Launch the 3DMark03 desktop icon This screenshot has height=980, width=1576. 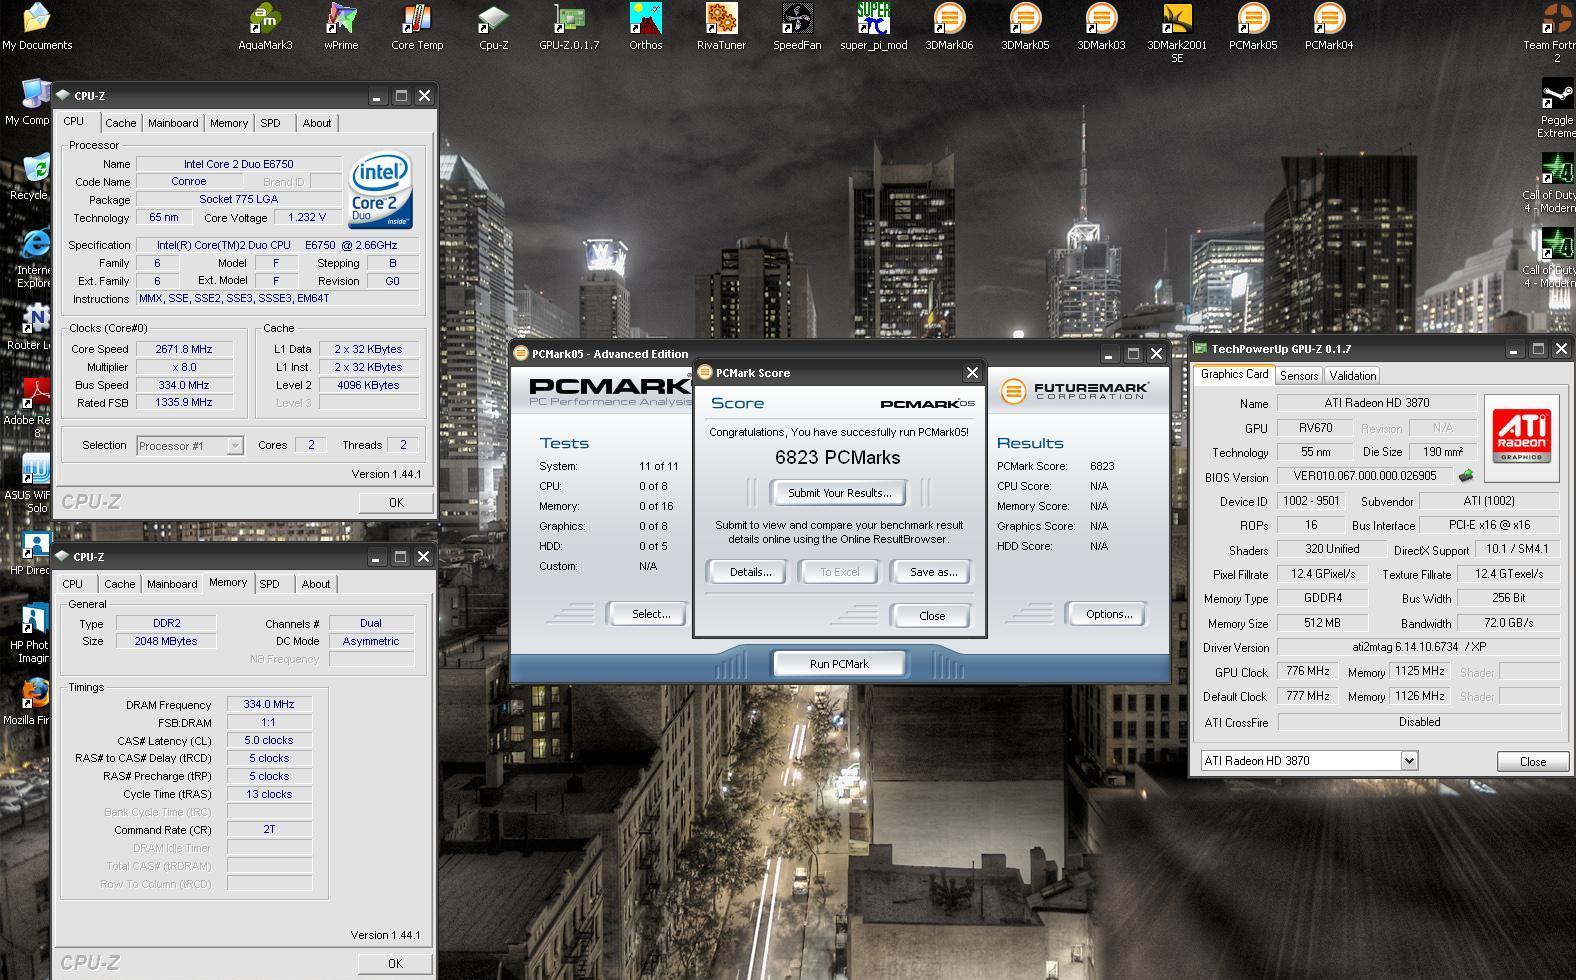coord(1101,26)
